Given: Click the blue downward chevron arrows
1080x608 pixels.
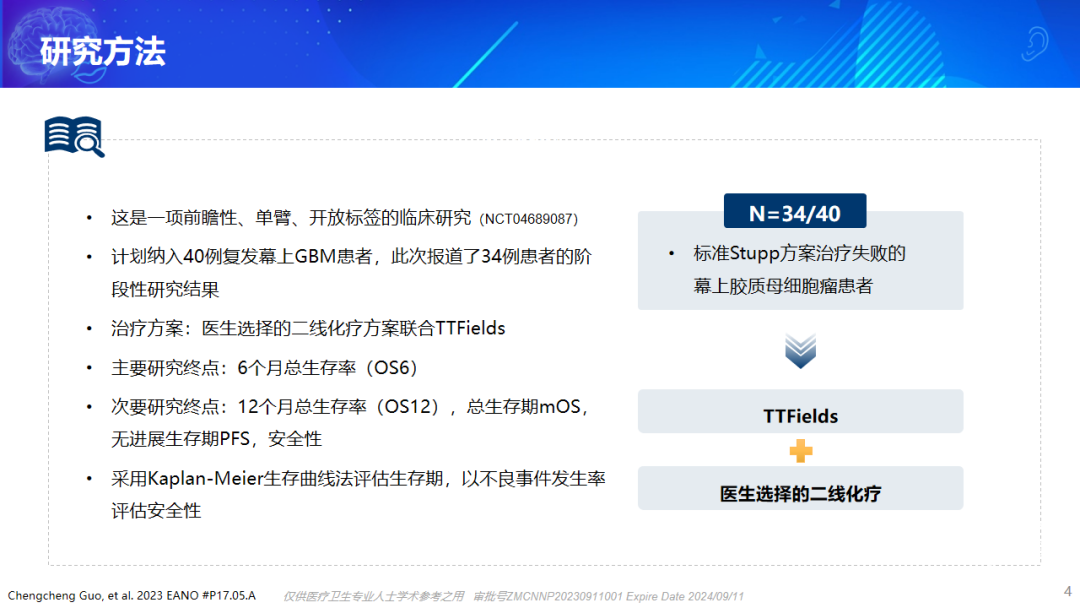Looking at the screenshot, I should [x=800, y=350].
